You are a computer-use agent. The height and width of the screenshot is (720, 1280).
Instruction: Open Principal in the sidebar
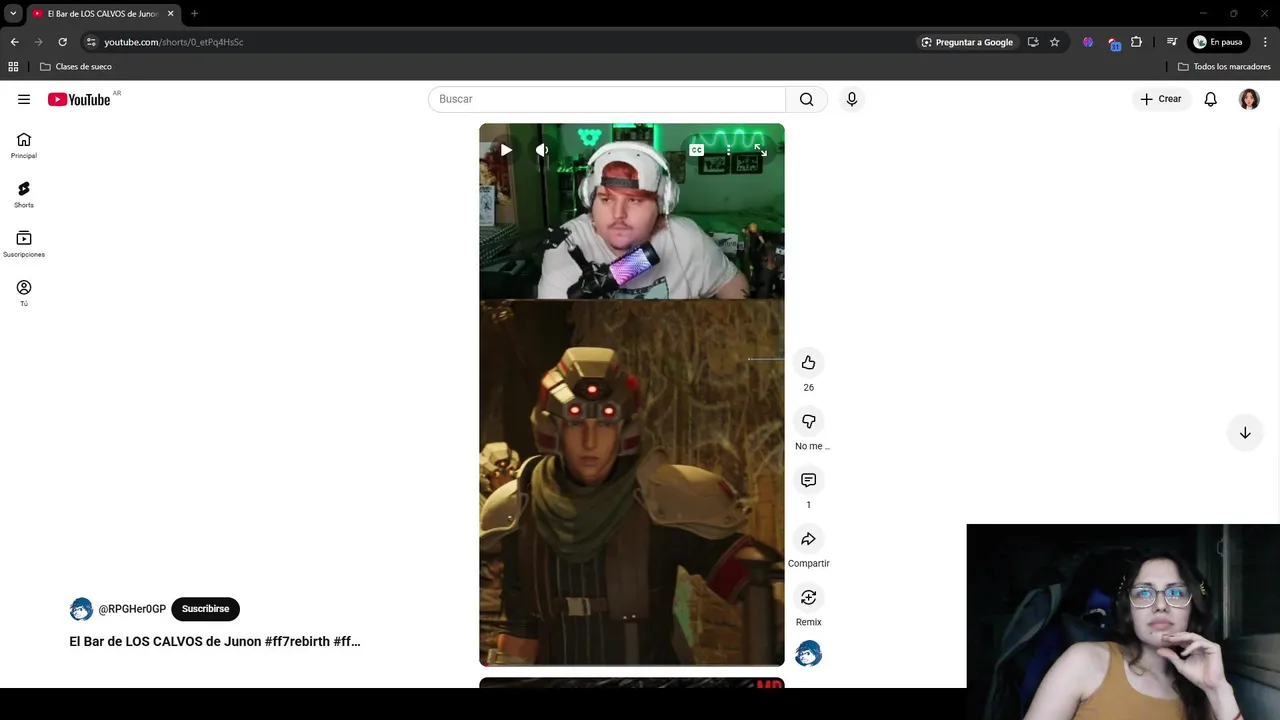tap(24, 146)
